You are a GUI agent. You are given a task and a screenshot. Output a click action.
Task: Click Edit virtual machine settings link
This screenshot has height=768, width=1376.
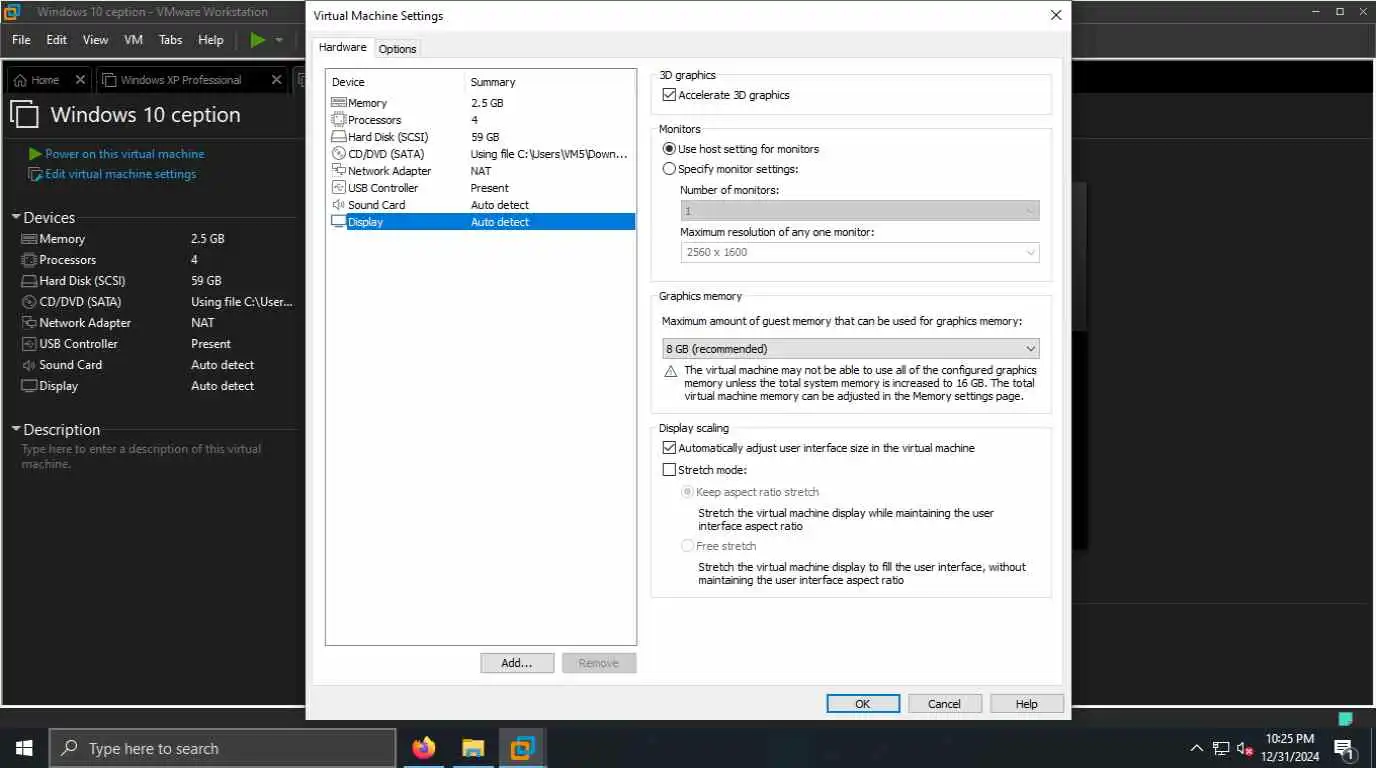(120, 174)
